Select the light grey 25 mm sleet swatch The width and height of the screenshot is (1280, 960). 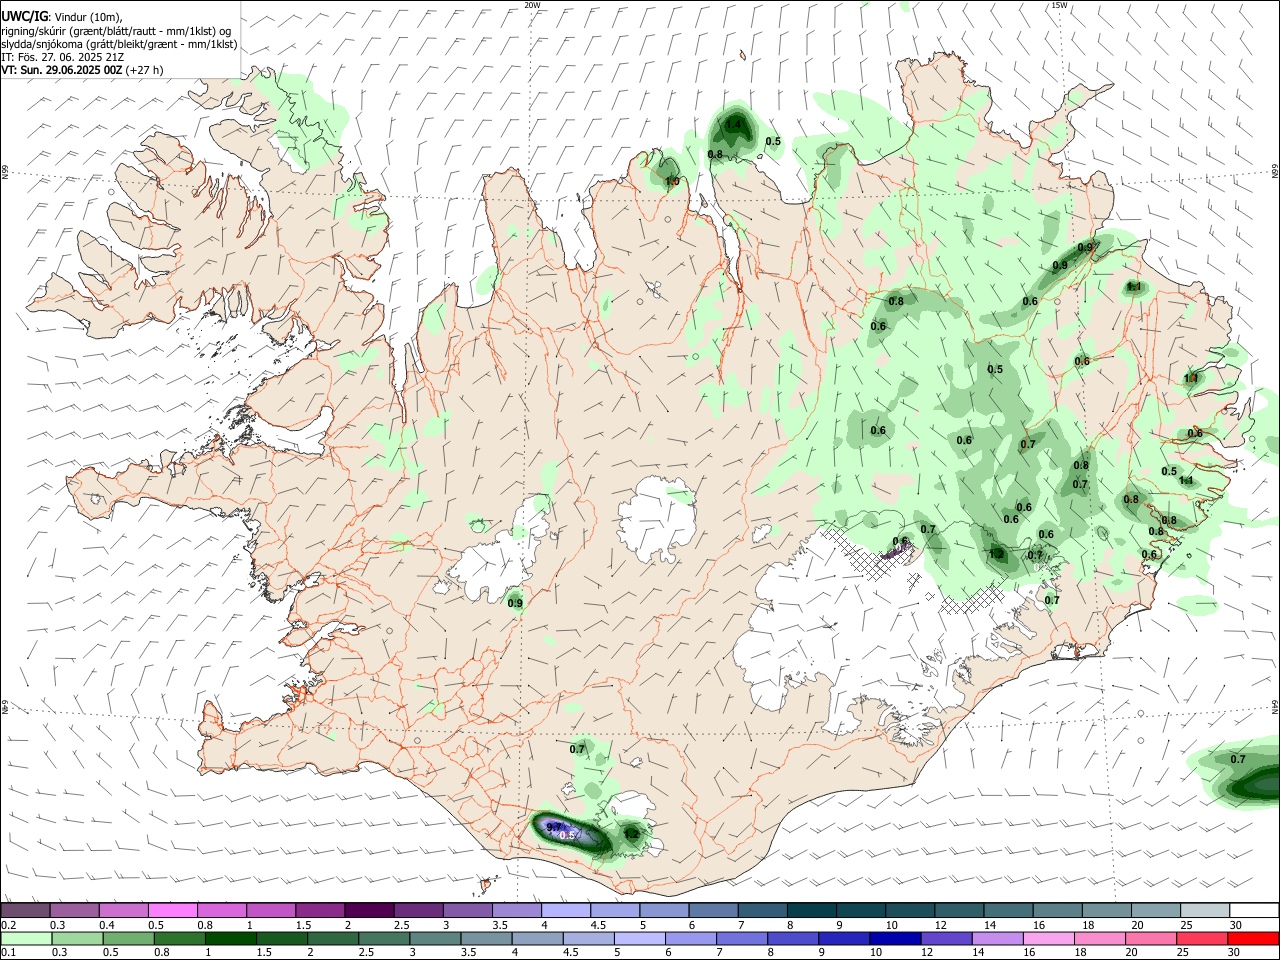(1204, 910)
